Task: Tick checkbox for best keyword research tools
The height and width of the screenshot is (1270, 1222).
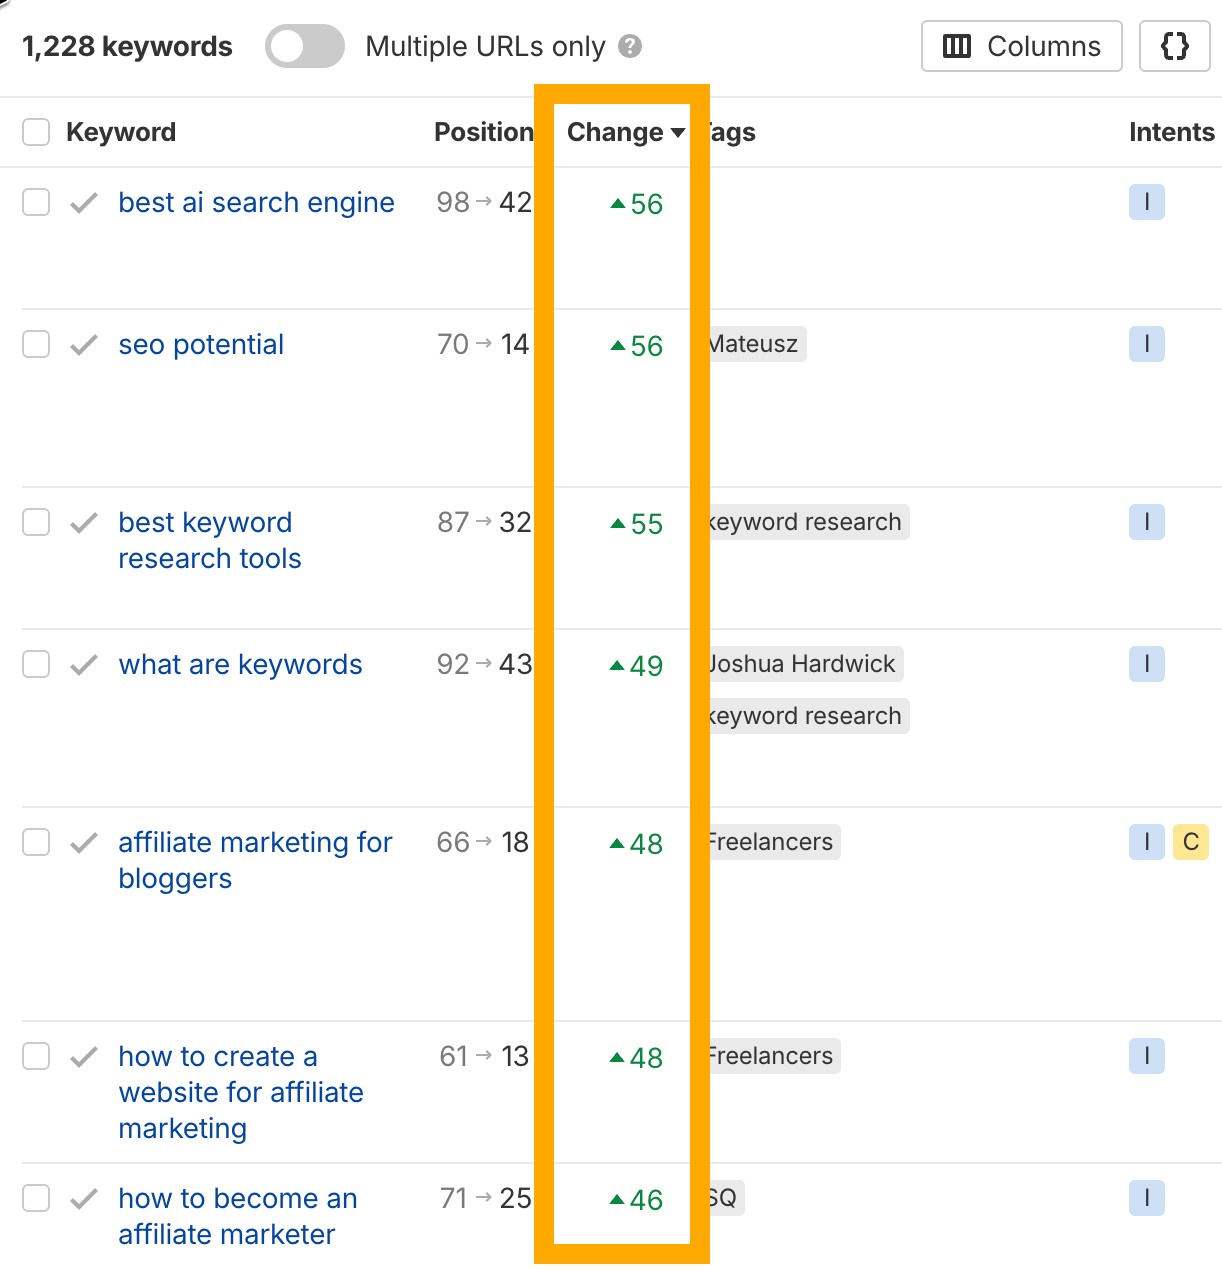Action: (36, 522)
